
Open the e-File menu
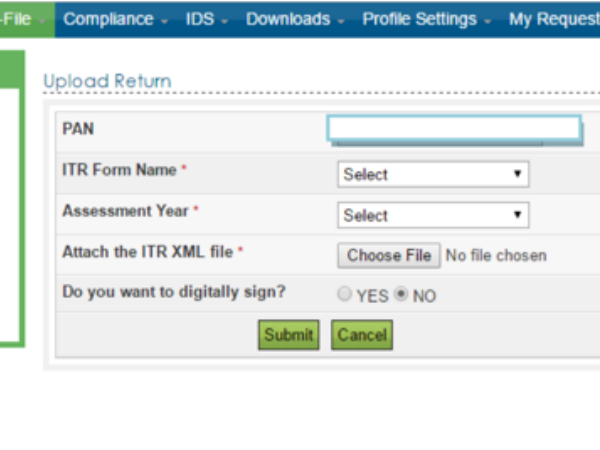click(x=22, y=19)
